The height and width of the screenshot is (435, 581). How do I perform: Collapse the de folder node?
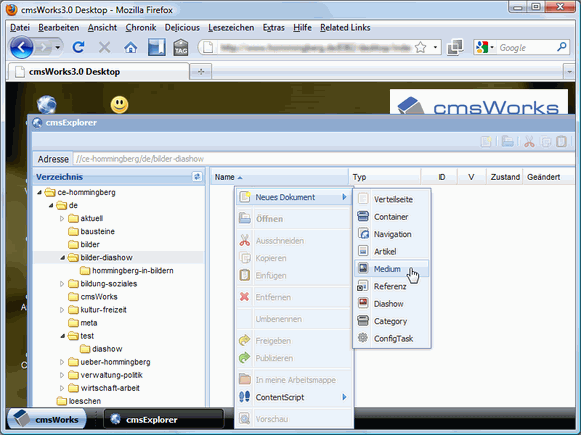[x=51, y=205]
